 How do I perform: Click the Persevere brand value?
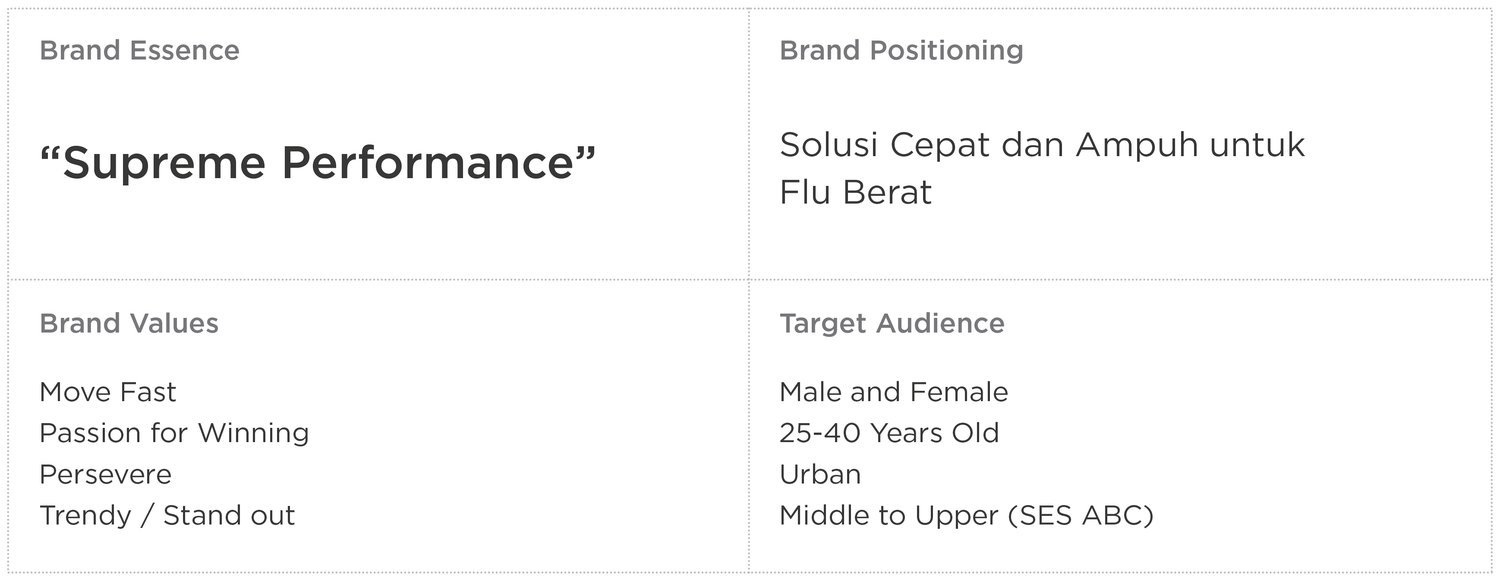tap(105, 474)
